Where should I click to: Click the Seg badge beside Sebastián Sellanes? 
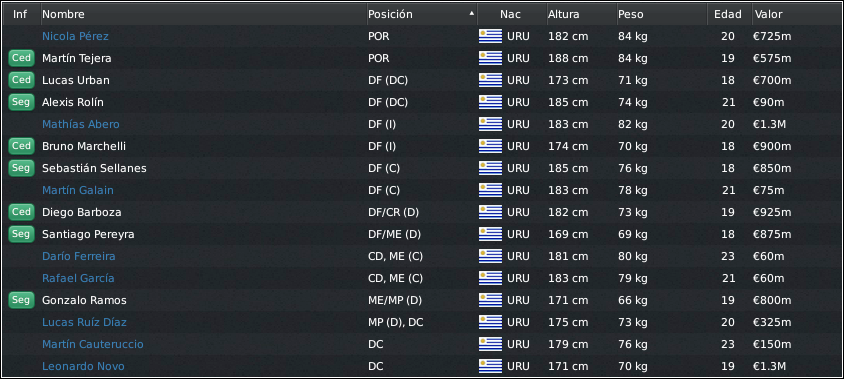[22, 168]
